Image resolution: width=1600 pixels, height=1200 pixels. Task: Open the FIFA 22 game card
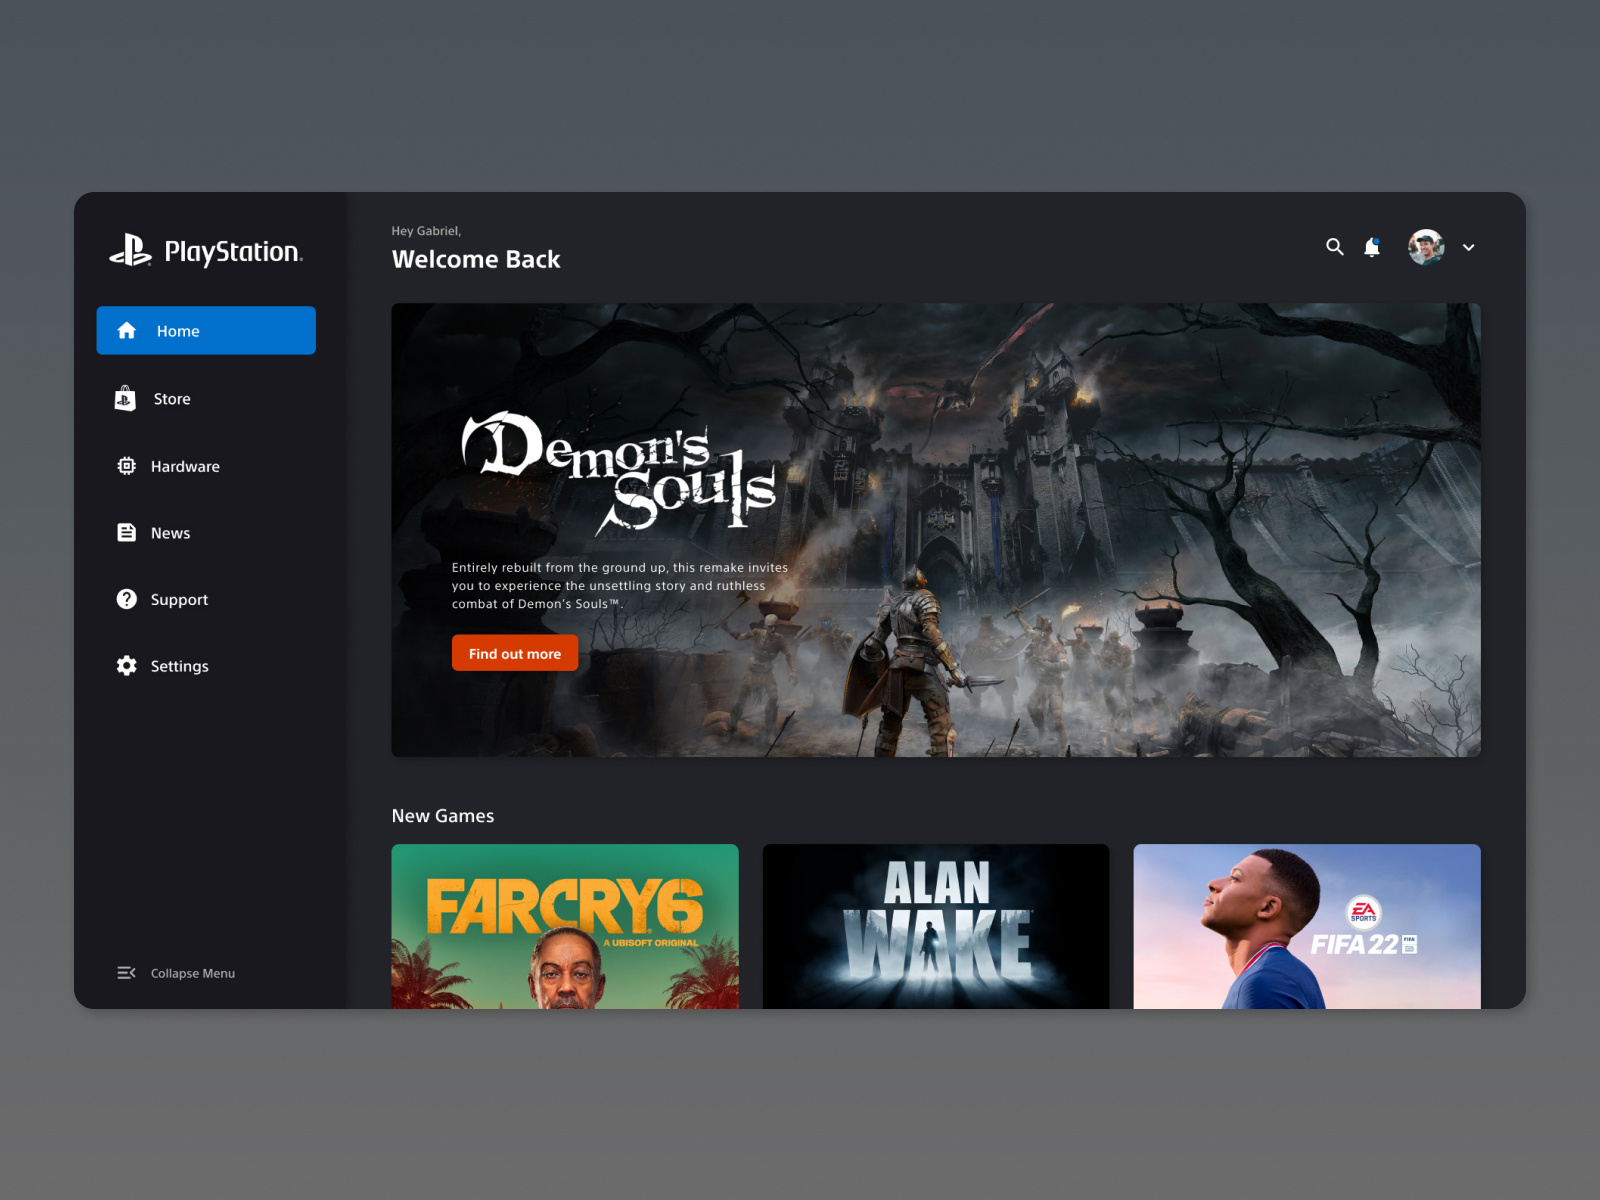tap(1307, 926)
